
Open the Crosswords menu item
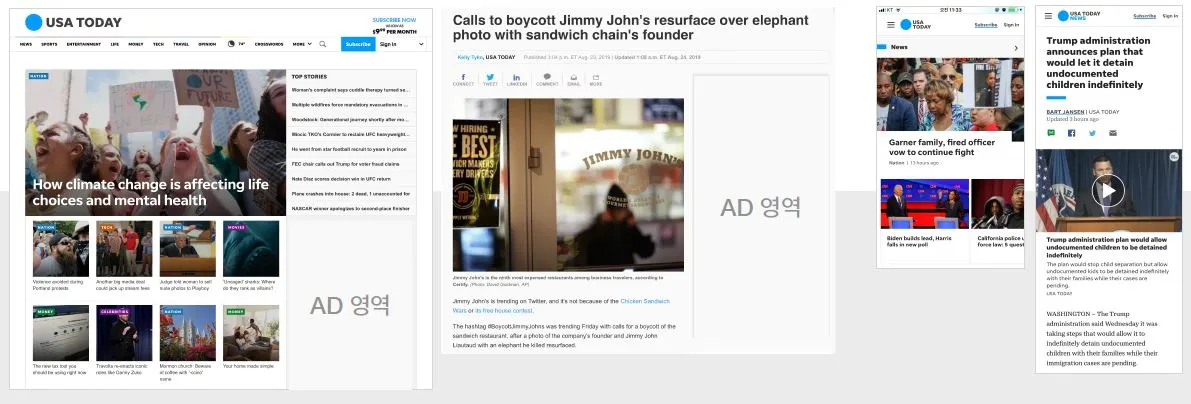coord(269,44)
